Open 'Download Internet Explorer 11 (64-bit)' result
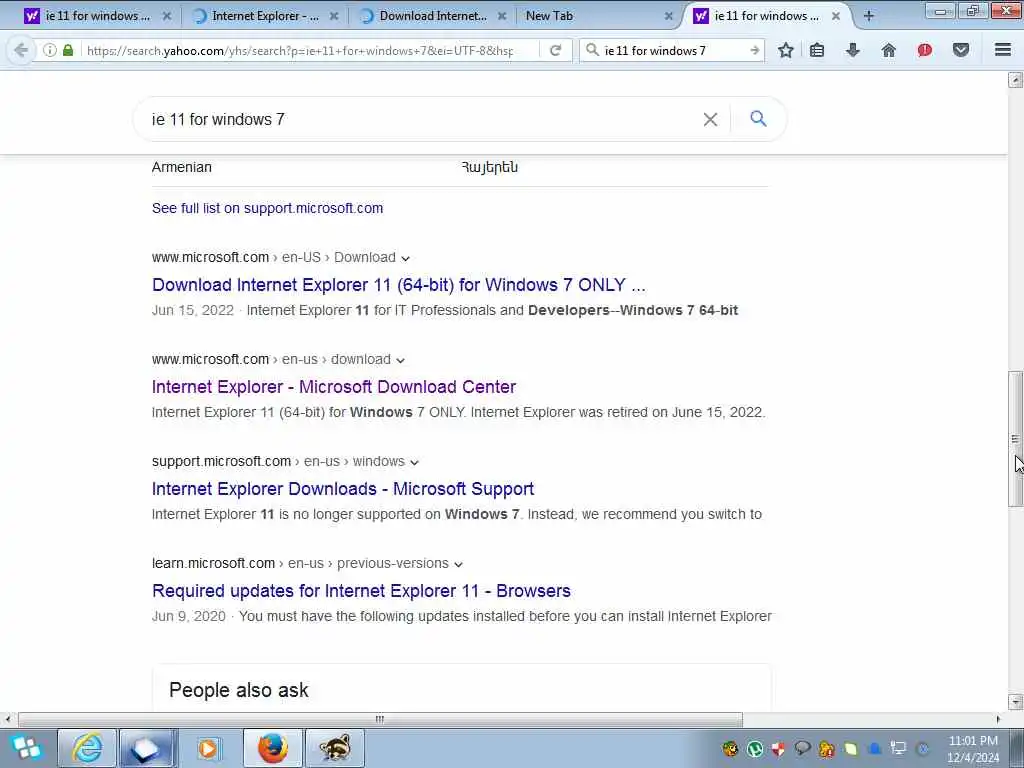 click(398, 285)
